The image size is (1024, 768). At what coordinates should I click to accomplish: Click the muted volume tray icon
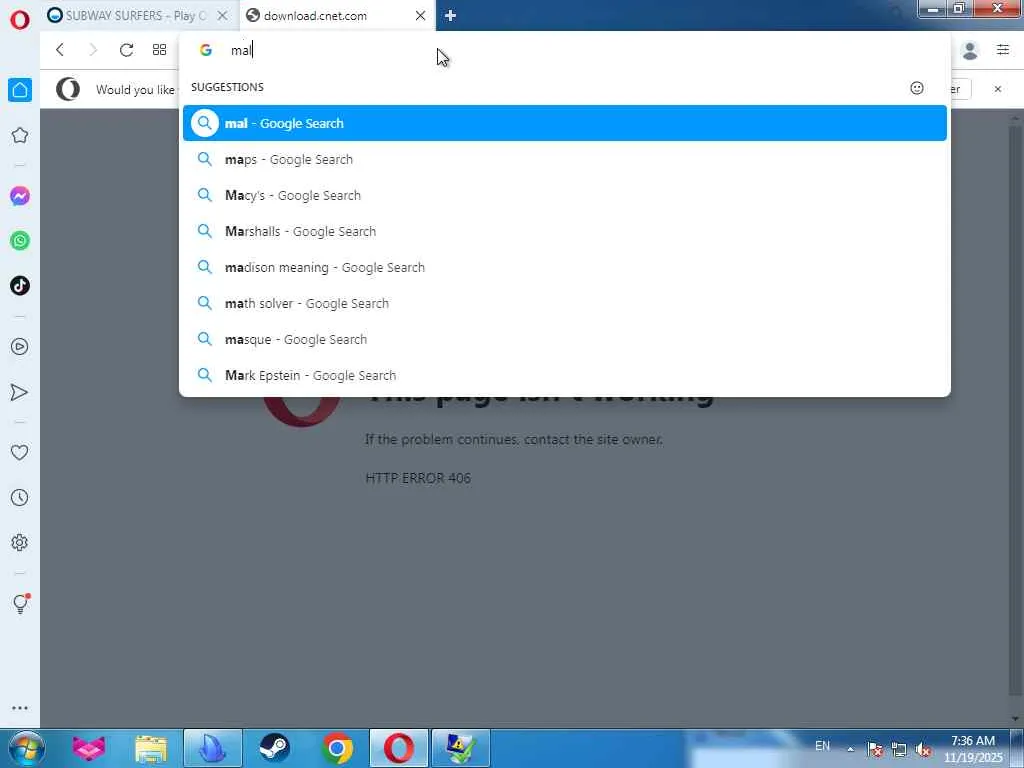point(923,749)
